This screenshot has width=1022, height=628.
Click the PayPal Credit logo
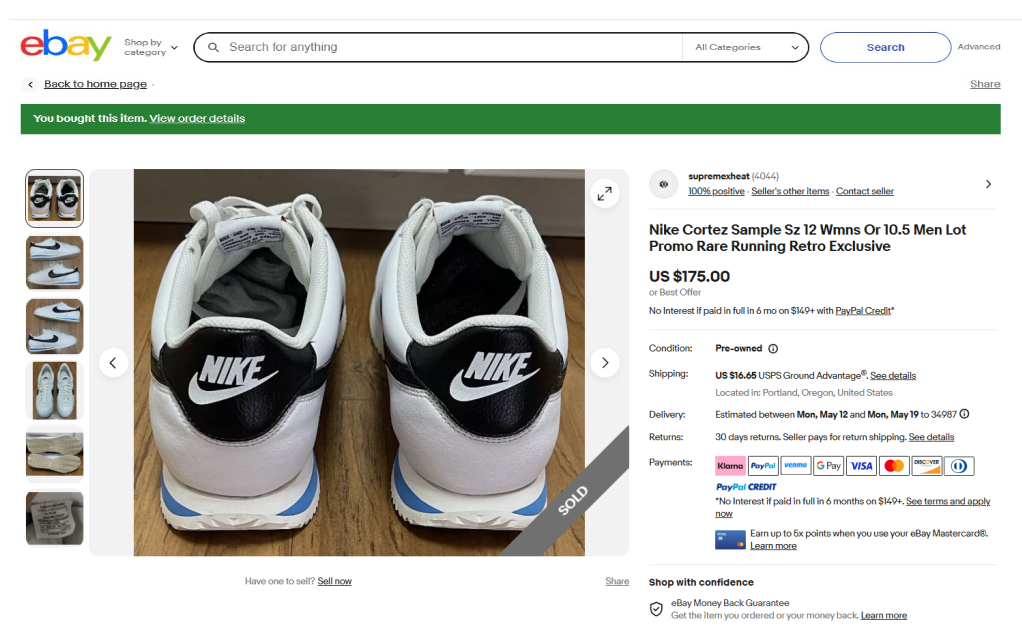(x=746, y=487)
